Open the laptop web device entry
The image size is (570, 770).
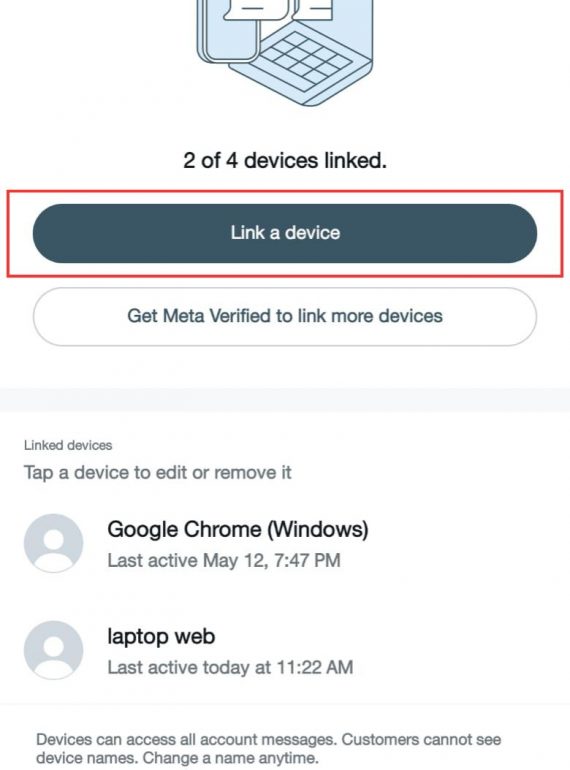285,651
